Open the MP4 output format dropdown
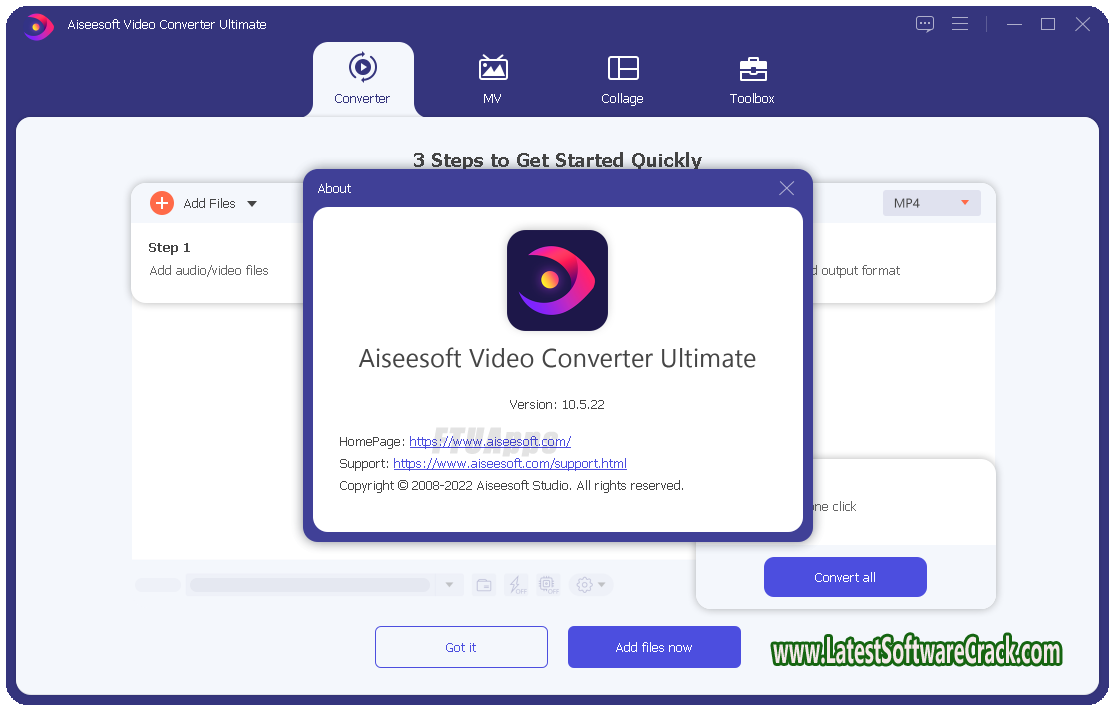The image size is (1112, 706). [x=931, y=203]
